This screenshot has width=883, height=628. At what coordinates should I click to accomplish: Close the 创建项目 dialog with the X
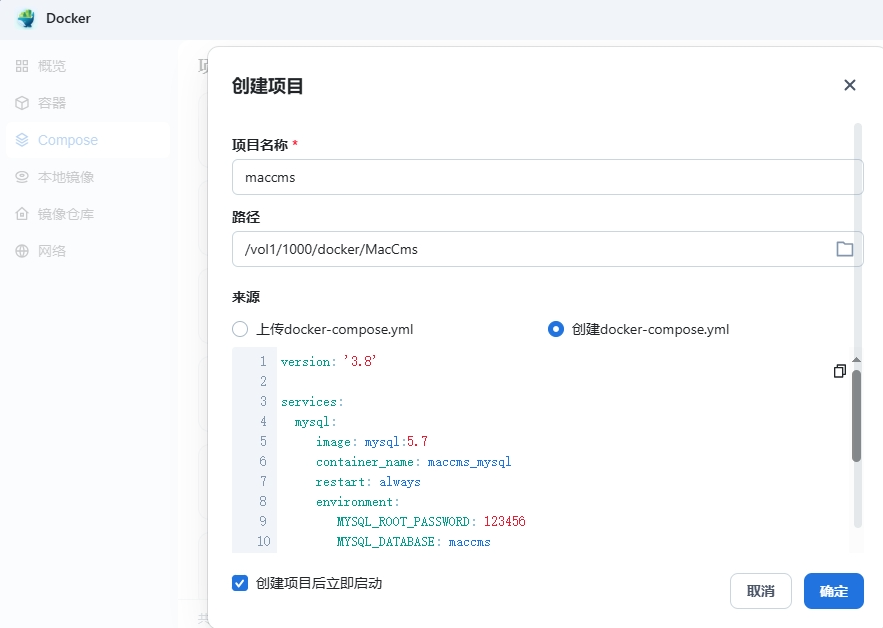(x=849, y=85)
